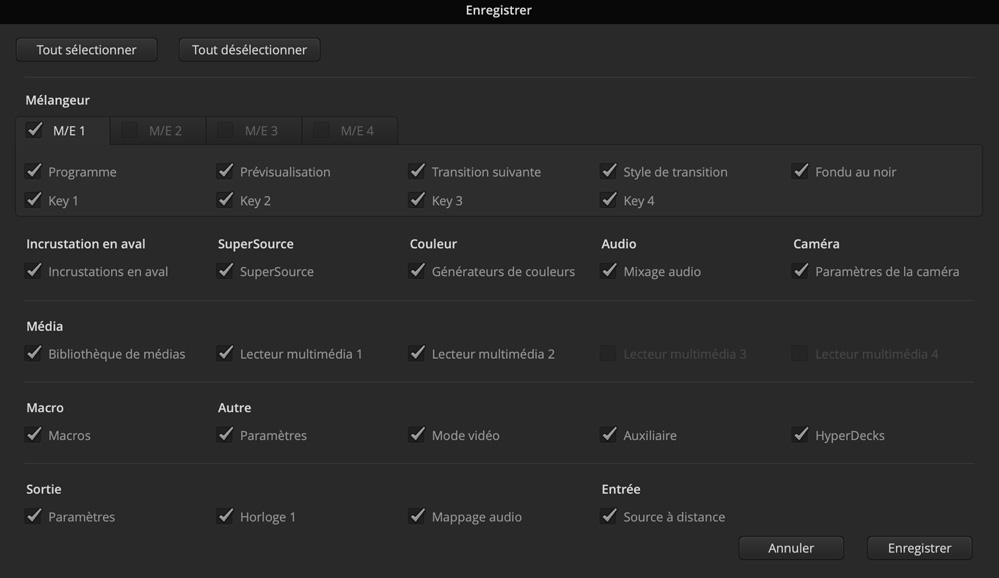Screen dimensions: 999x578
Task: Click the Tout sélectionner button
Action: 86,50
